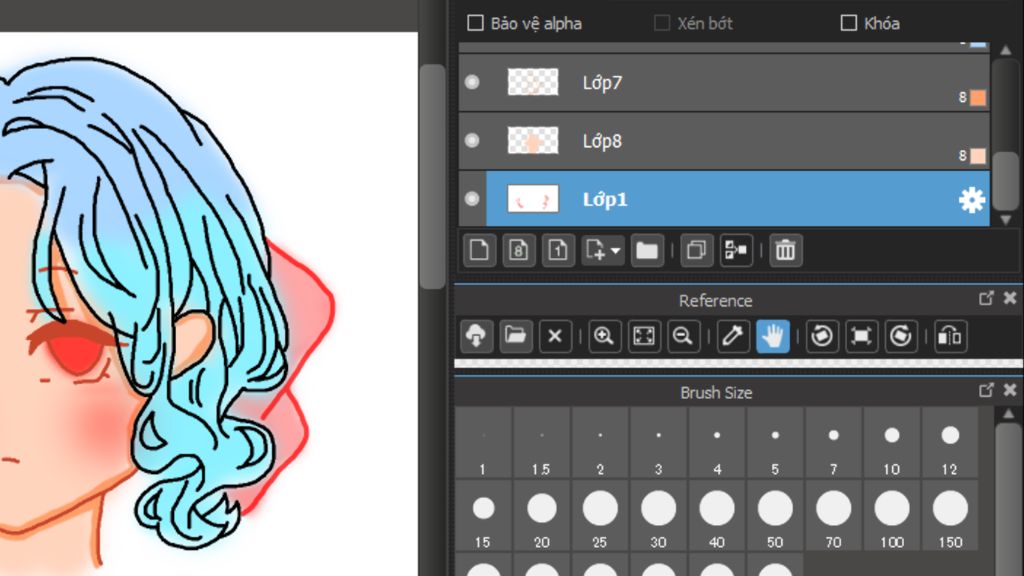Set brush size to 40
The width and height of the screenshot is (1024, 576).
pyautogui.click(x=716, y=516)
